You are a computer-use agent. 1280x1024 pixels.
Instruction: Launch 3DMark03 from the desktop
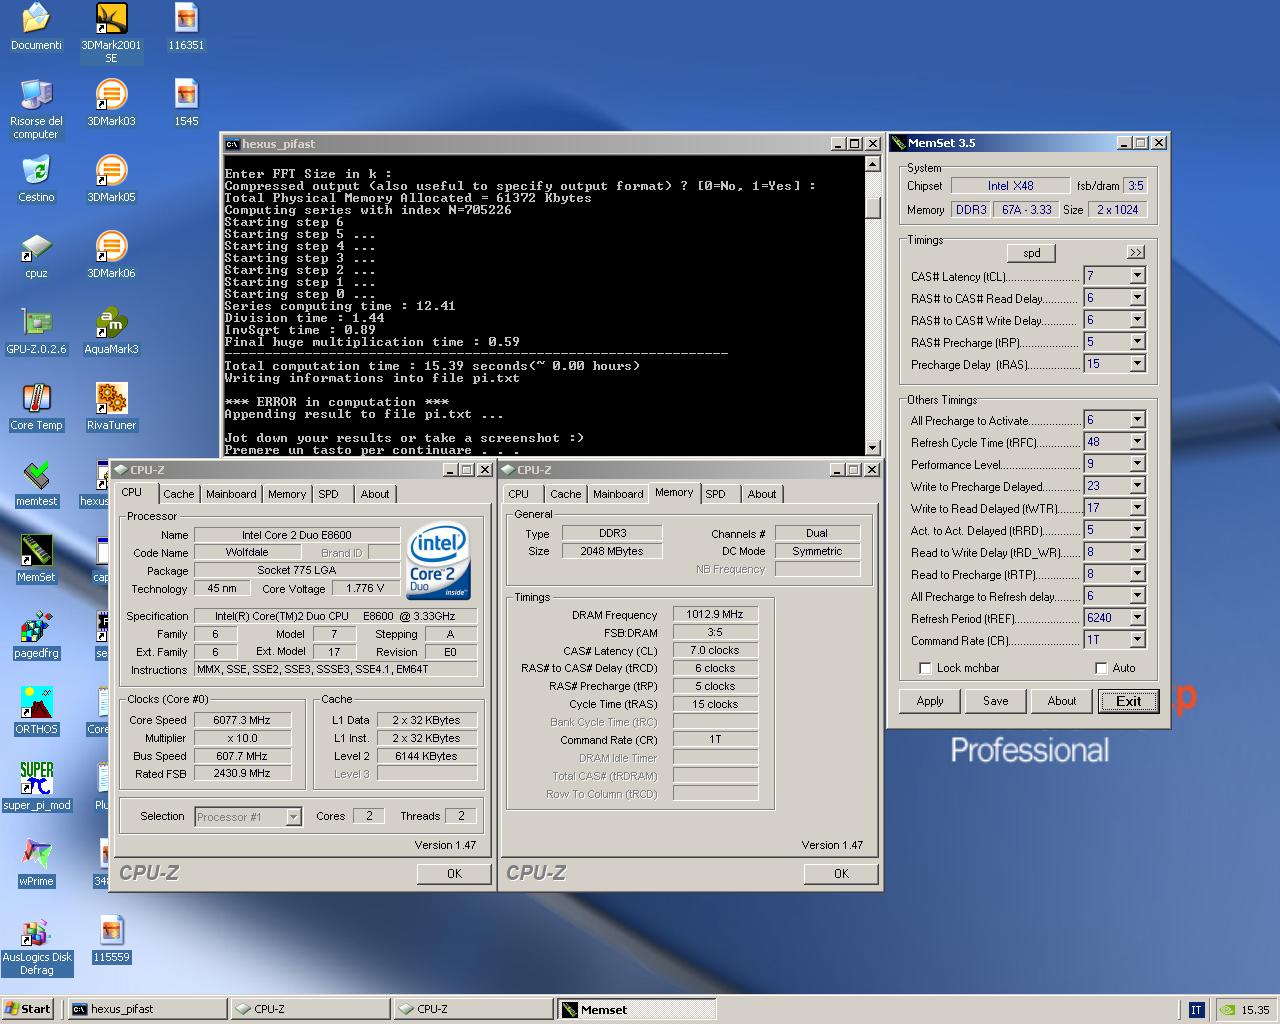[x=111, y=103]
